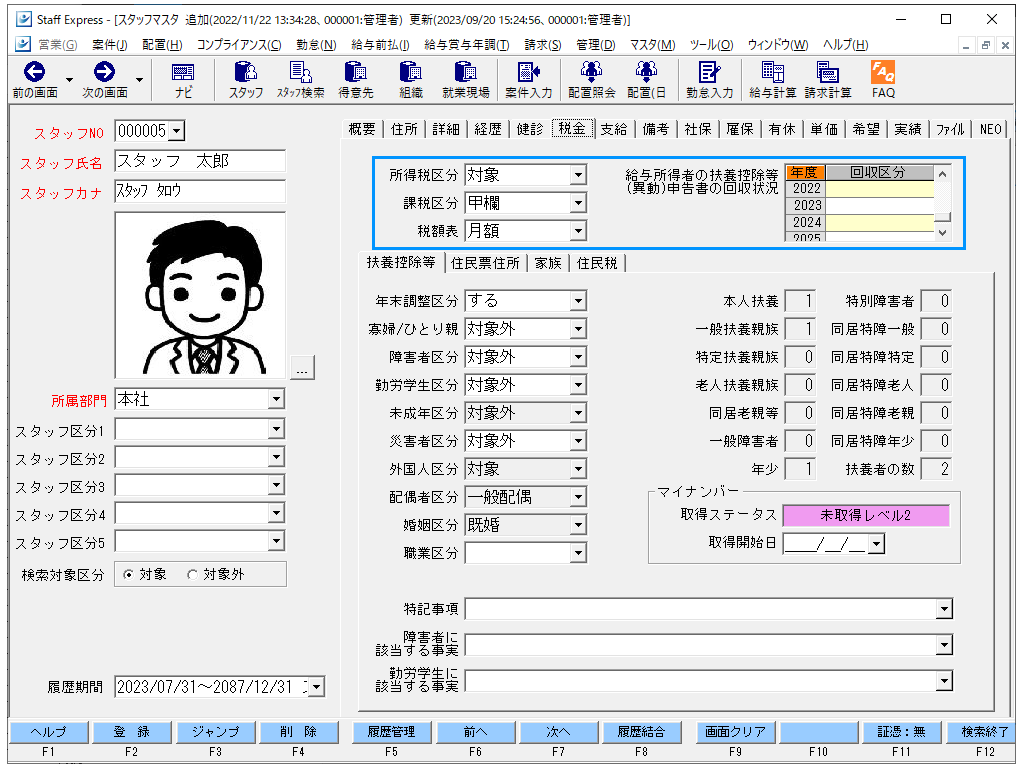Click the pink 未取得レベル2 status field
The image size is (1024, 768).
pyautogui.click(x=865, y=515)
